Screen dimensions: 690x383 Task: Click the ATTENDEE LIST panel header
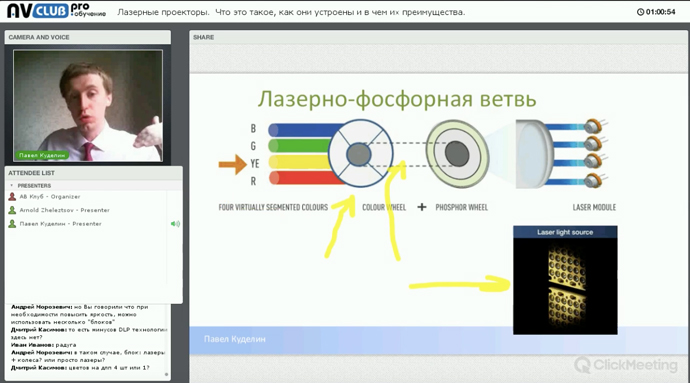(94, 173)
